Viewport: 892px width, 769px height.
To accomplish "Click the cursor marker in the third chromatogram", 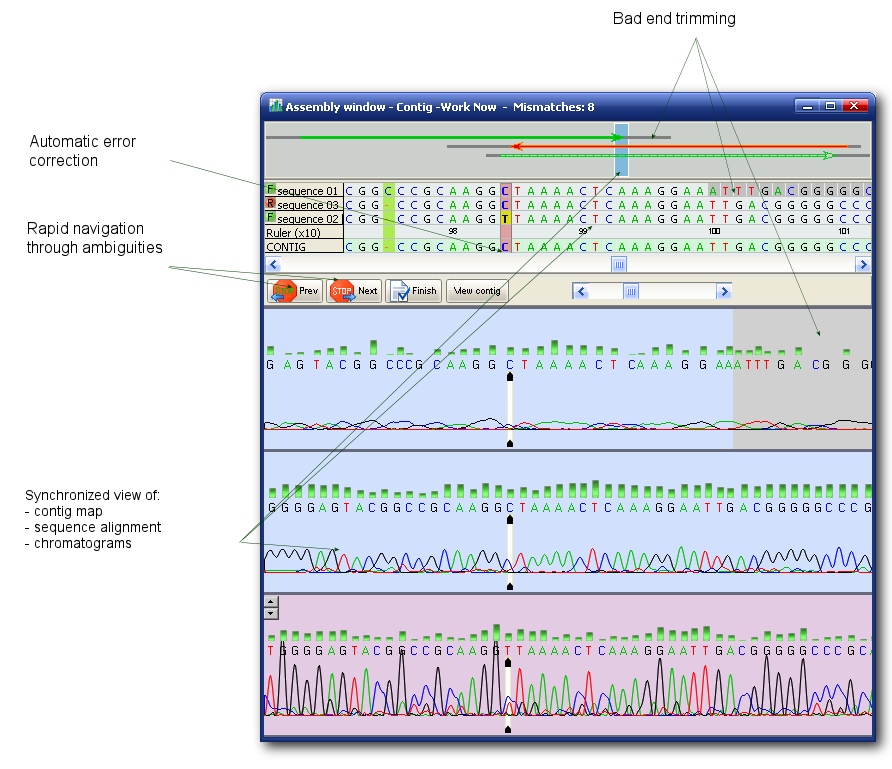I will click(508, 695).
